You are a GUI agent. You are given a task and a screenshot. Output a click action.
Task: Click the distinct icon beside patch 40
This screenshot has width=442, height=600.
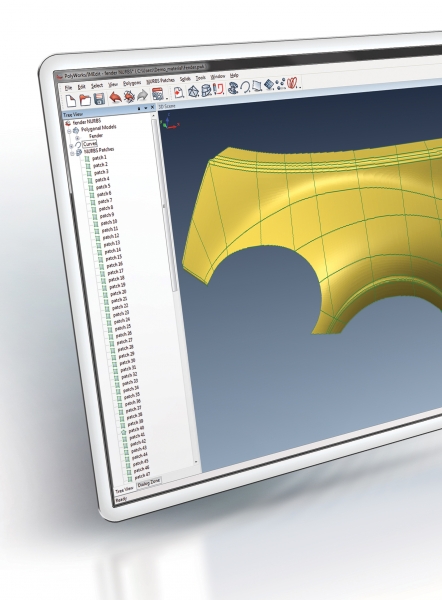tap(123, 433)
